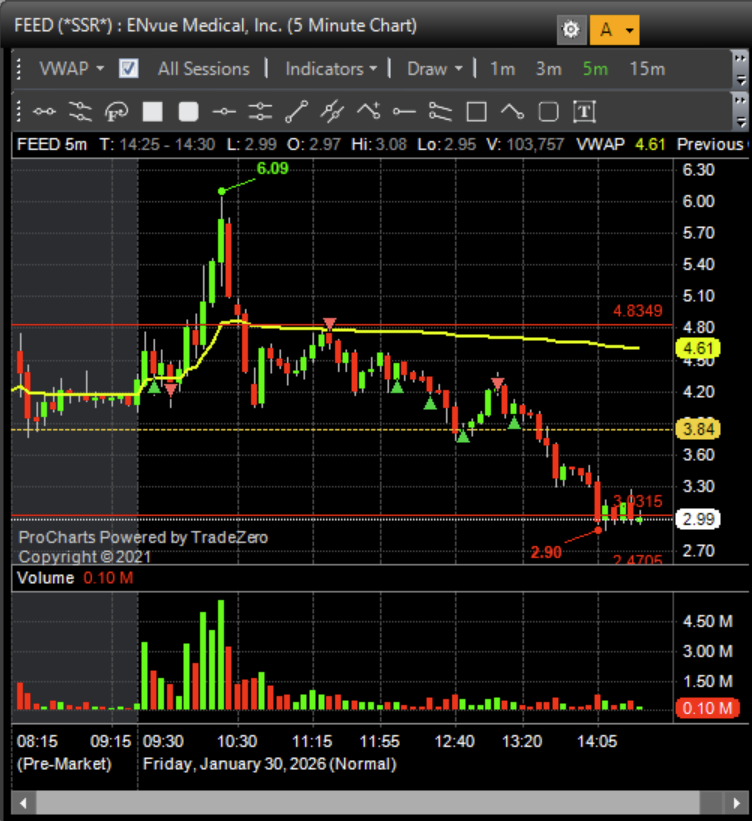Image resolution: width=752 pixels, height=821 pixels.
Task: Click the 4.8349 resistance level label
Action: coord(637,310)
